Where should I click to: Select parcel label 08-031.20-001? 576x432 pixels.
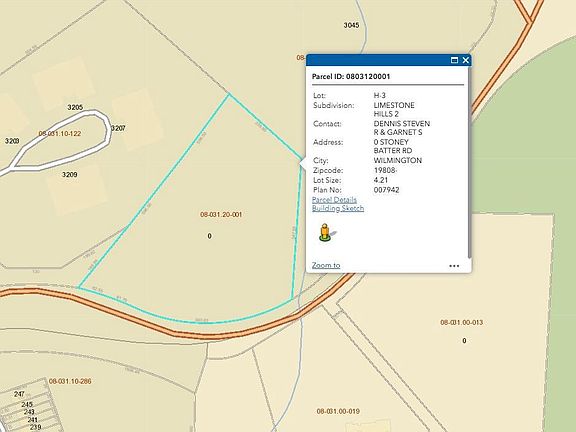221,215
